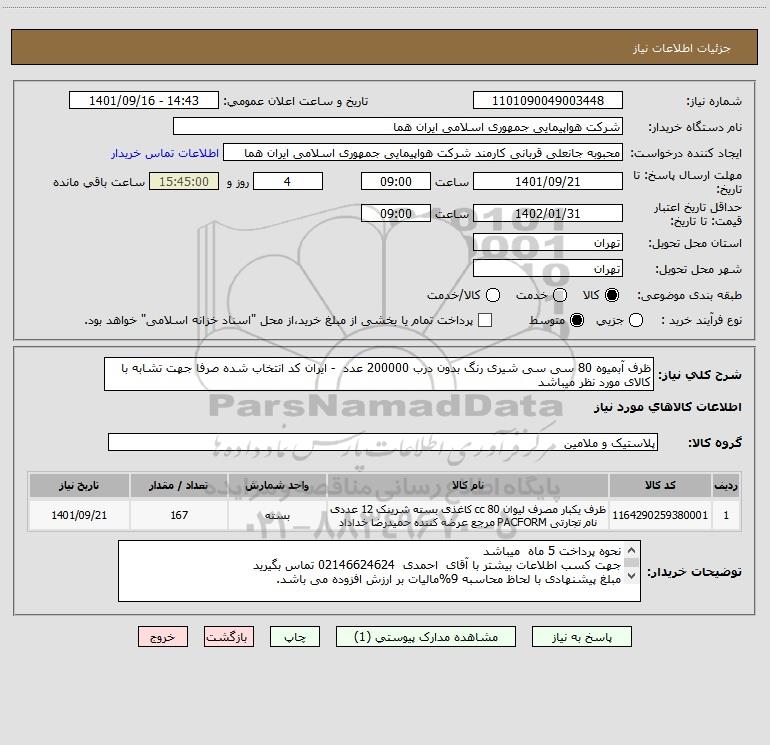Click the نام کالا column header

point(468,485)
